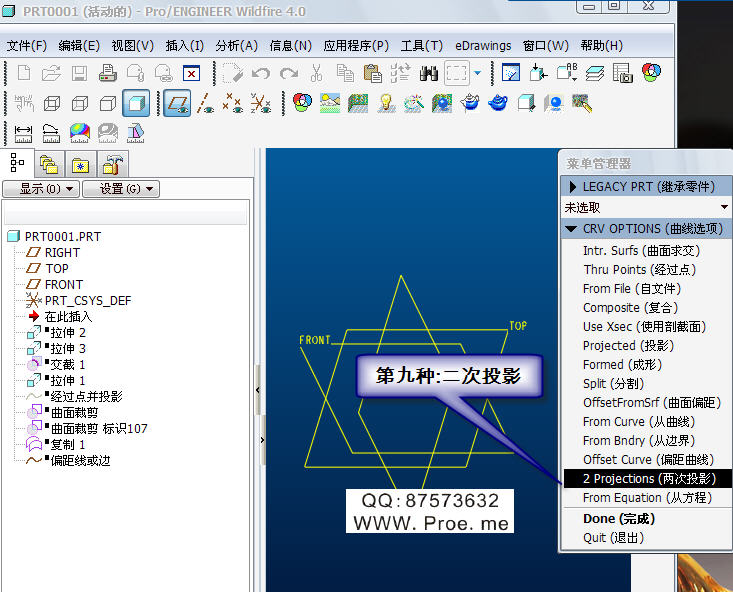Image resolution: width=733 pixels, height=592 pixels.
Task: Click the rainbow shaded analysis icon
Action: [80, 133]
